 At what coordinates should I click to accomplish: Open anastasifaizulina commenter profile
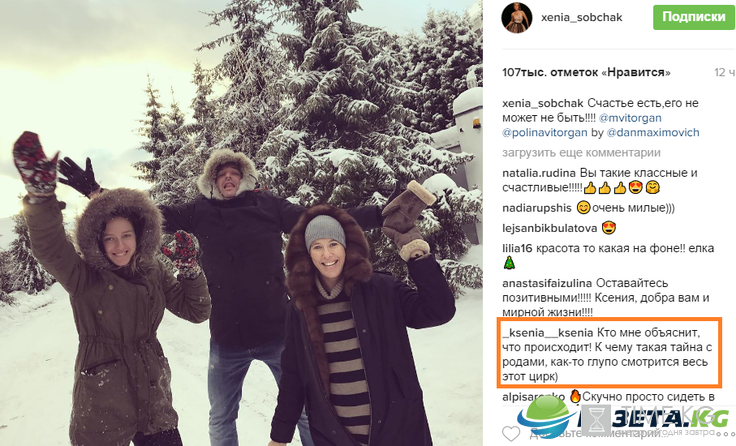pos(547,283)
